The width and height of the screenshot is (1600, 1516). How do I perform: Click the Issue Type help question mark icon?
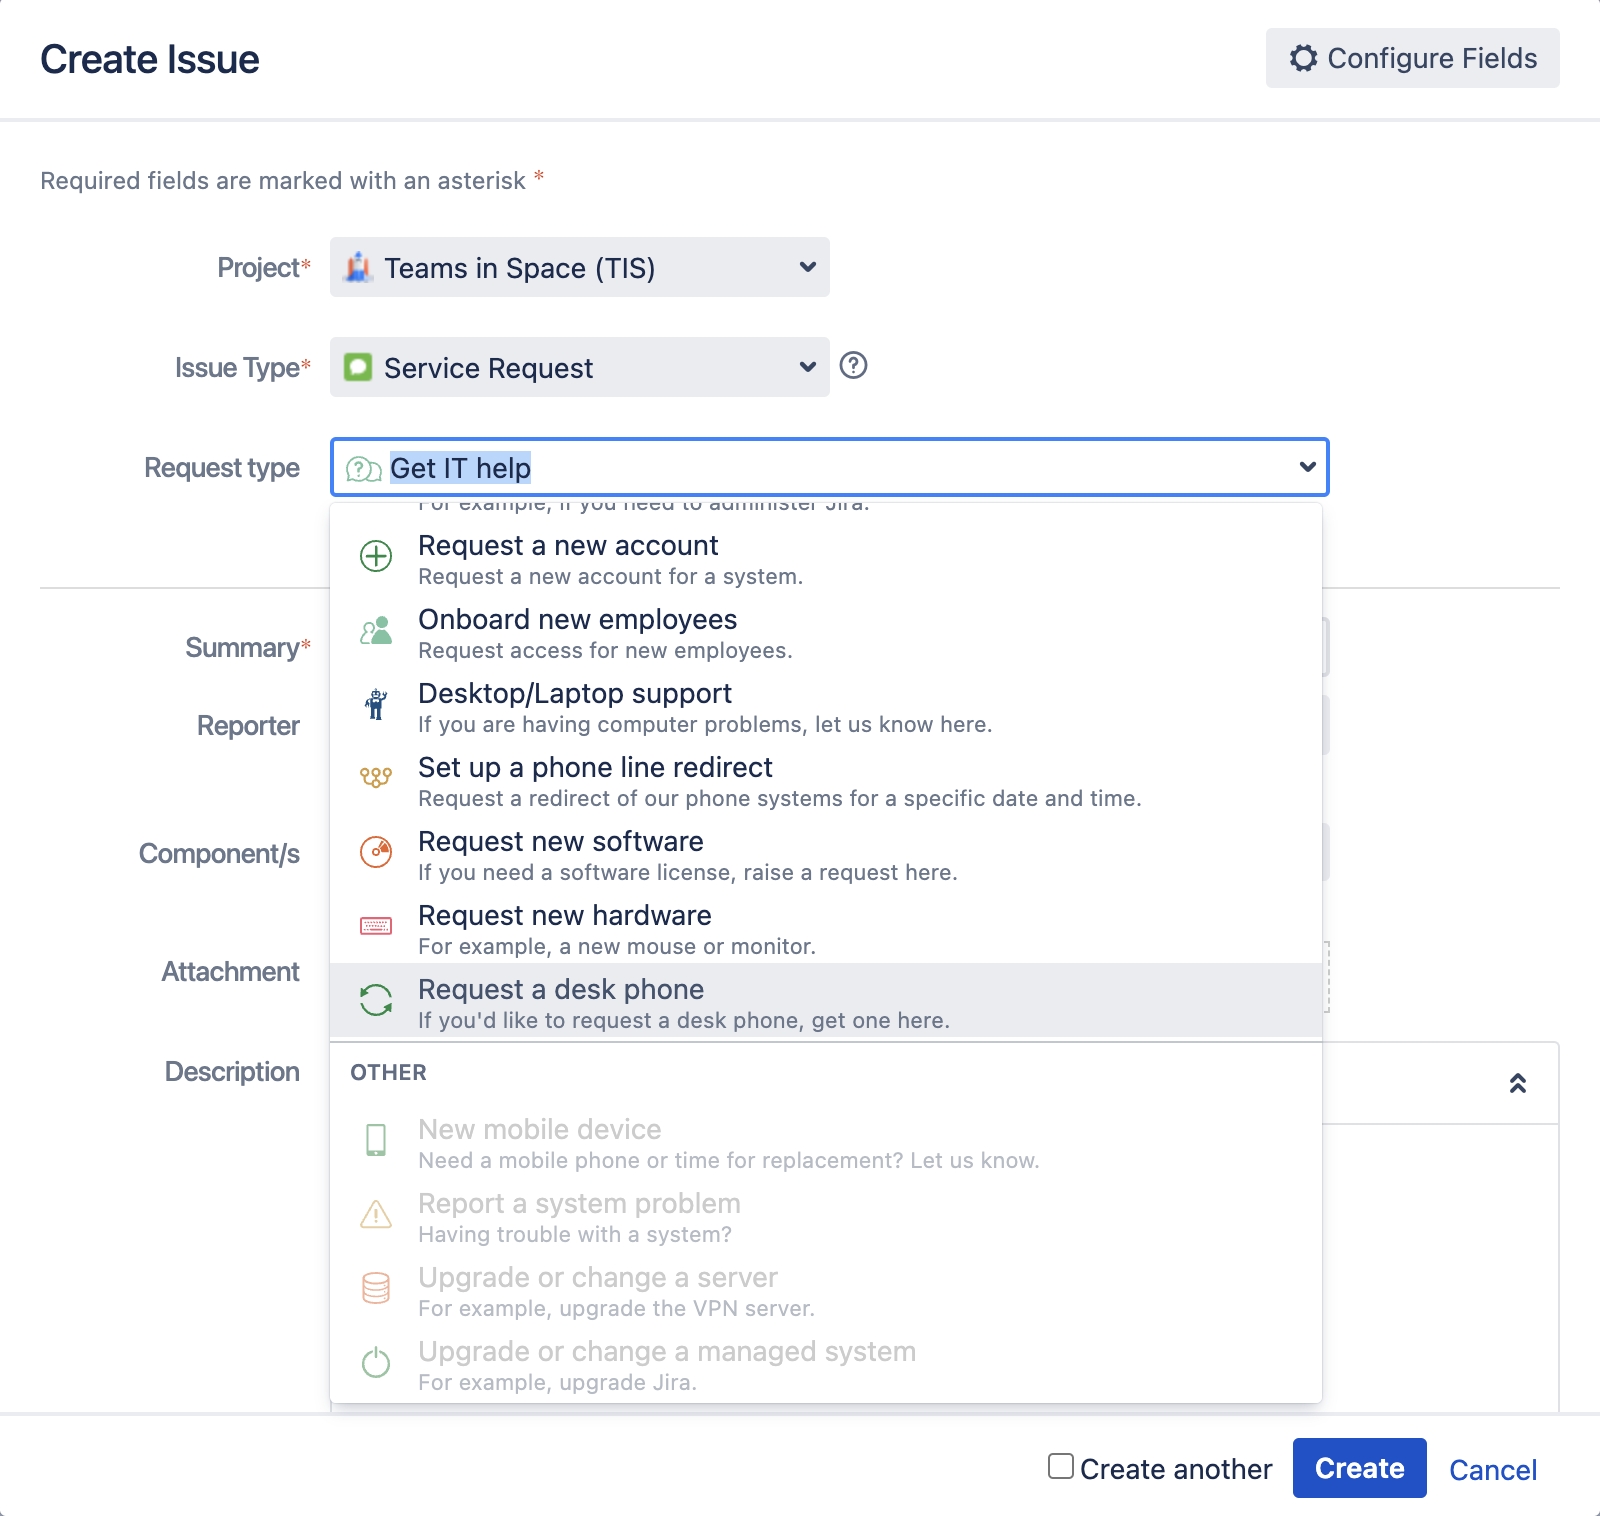[853, 366]
